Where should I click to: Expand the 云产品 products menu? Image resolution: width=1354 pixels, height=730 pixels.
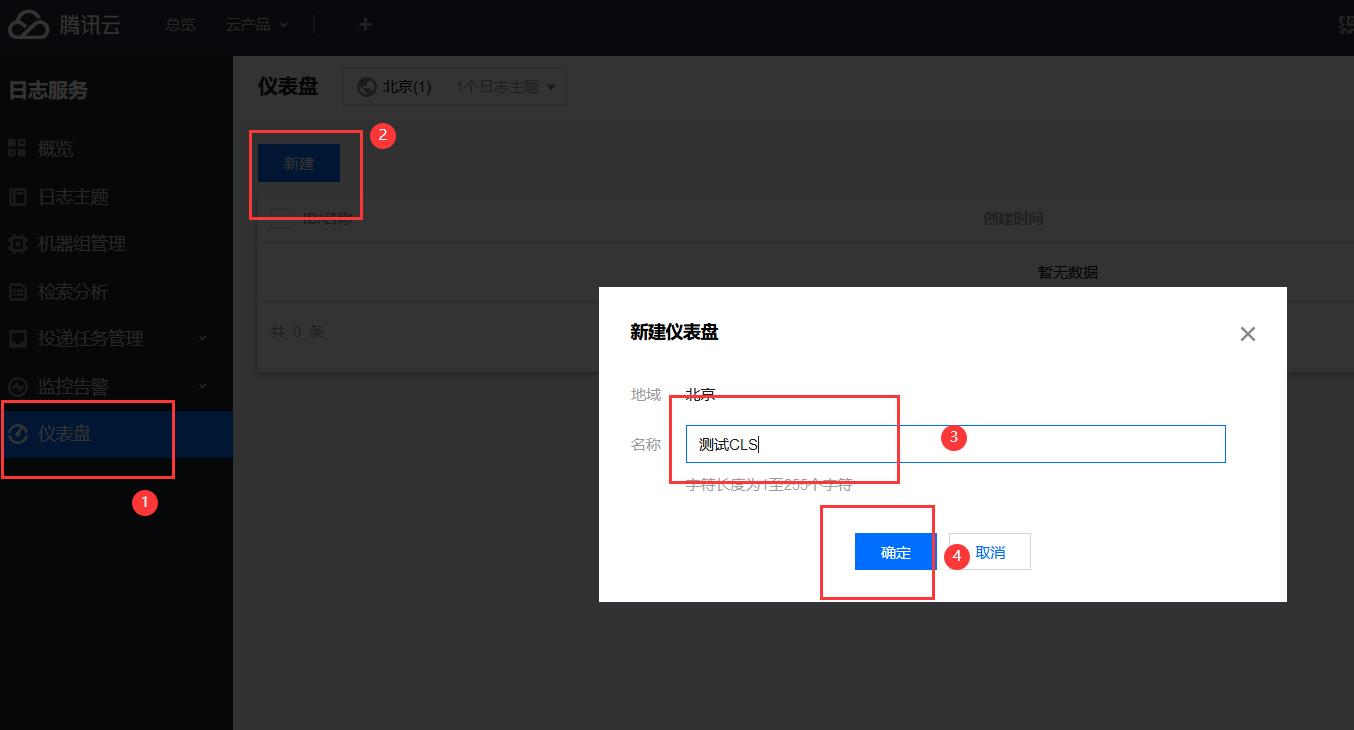click(257, 25)
